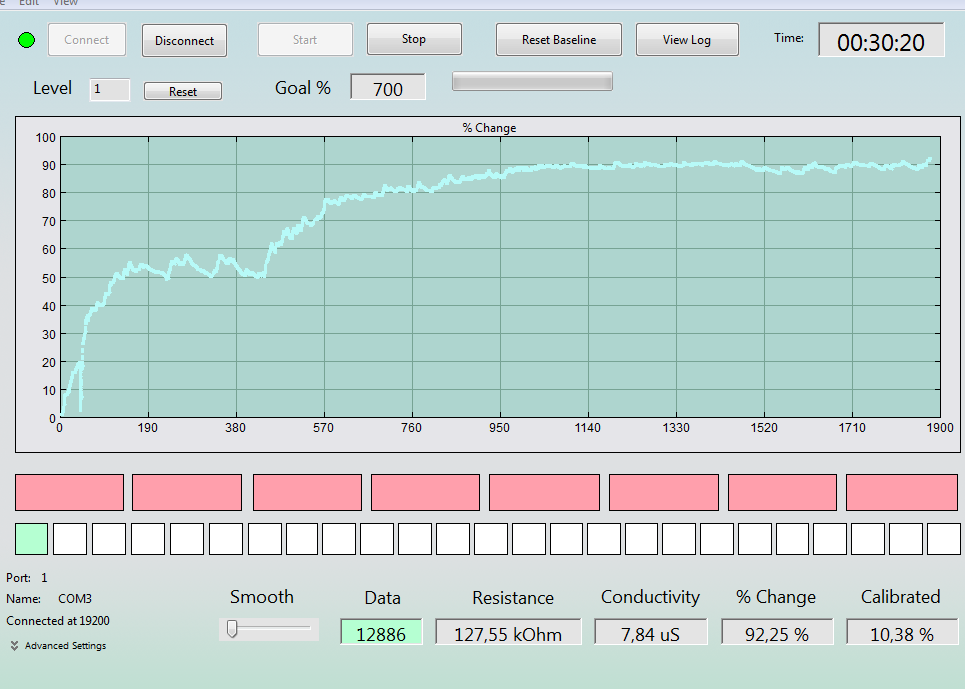Click the green square in the white box row
965x689 pixels.
pyautogui.click(x=31, y=539)
